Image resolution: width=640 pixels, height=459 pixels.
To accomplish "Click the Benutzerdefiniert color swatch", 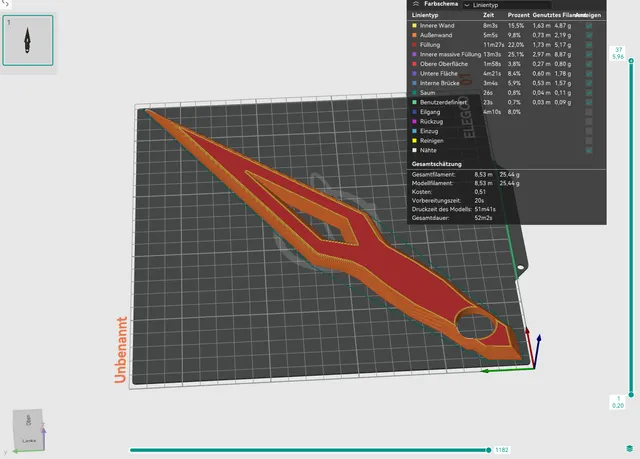I will [x=414, y=102].
